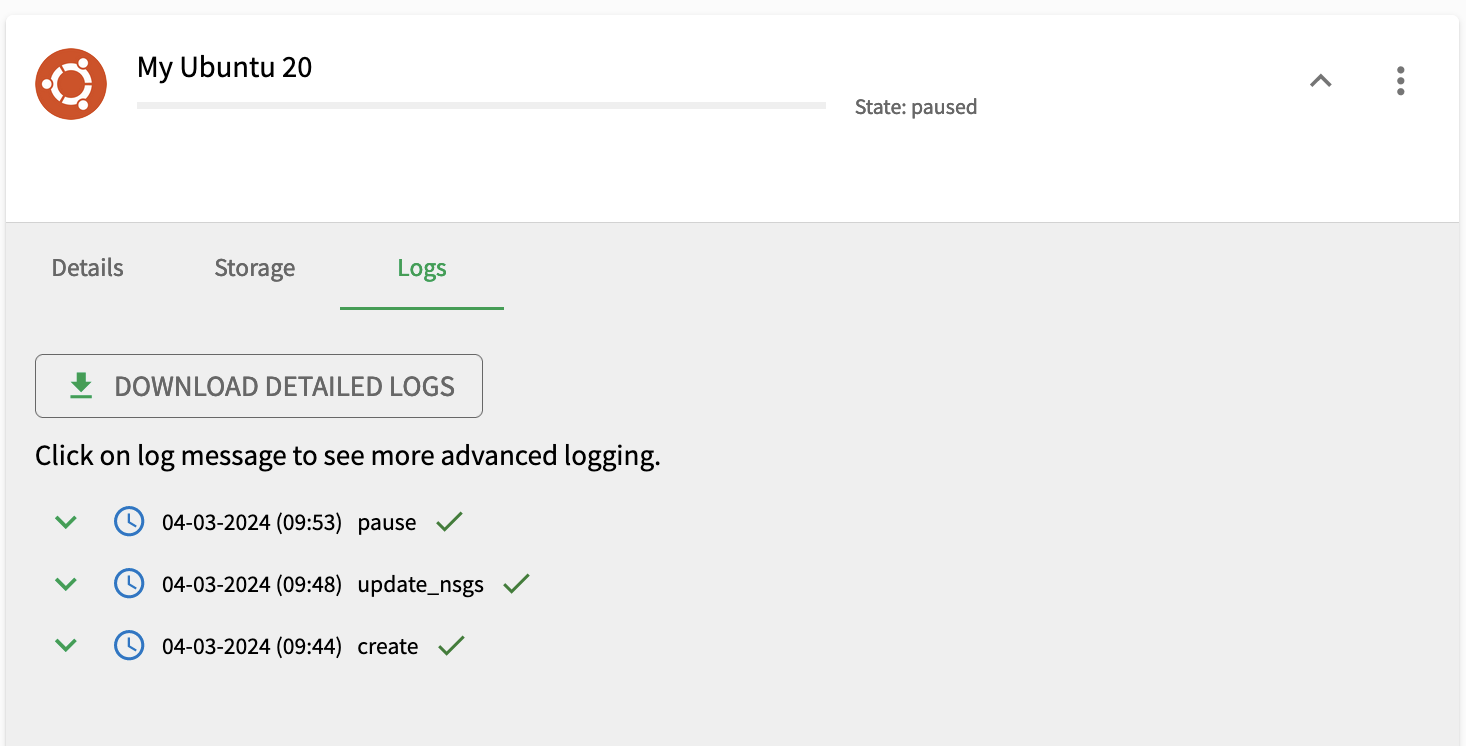Collapse the My Ubuntu 20 card

tap(1321, 81)
